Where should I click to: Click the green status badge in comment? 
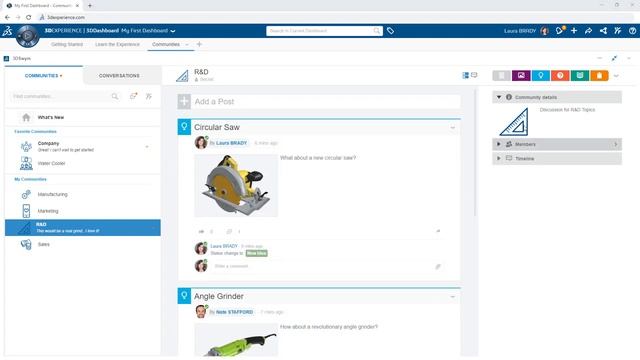(x=256, y=253)
